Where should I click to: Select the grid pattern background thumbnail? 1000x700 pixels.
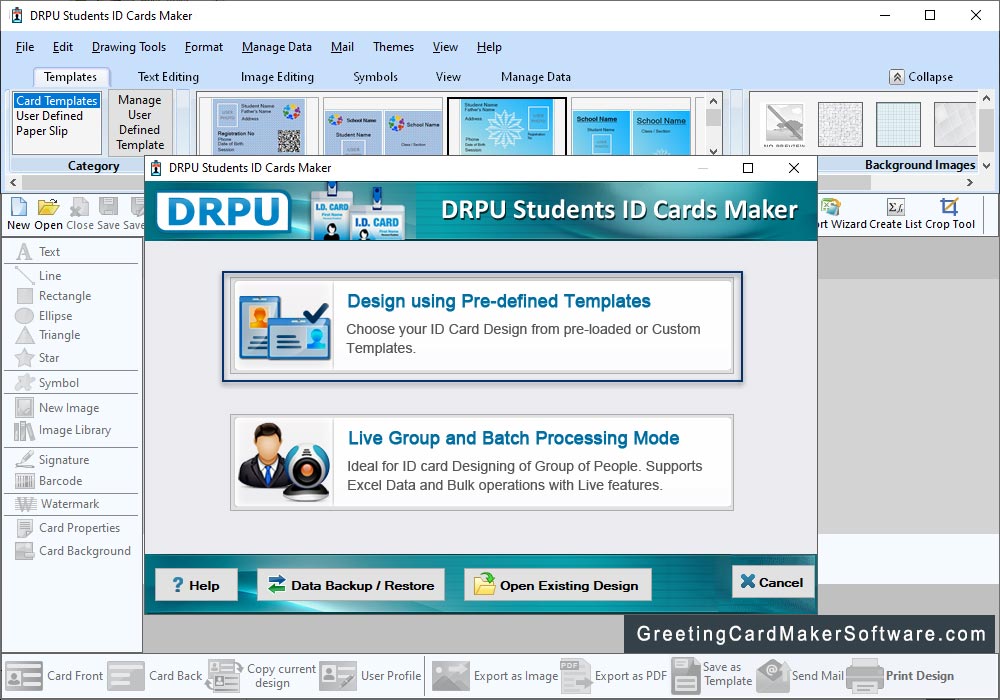898,124
